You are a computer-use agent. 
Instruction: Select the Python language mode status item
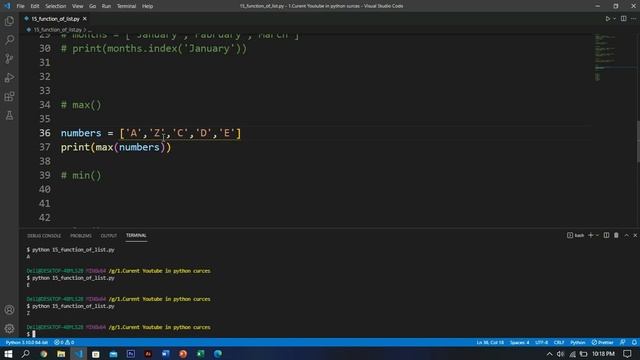(578, 342)
